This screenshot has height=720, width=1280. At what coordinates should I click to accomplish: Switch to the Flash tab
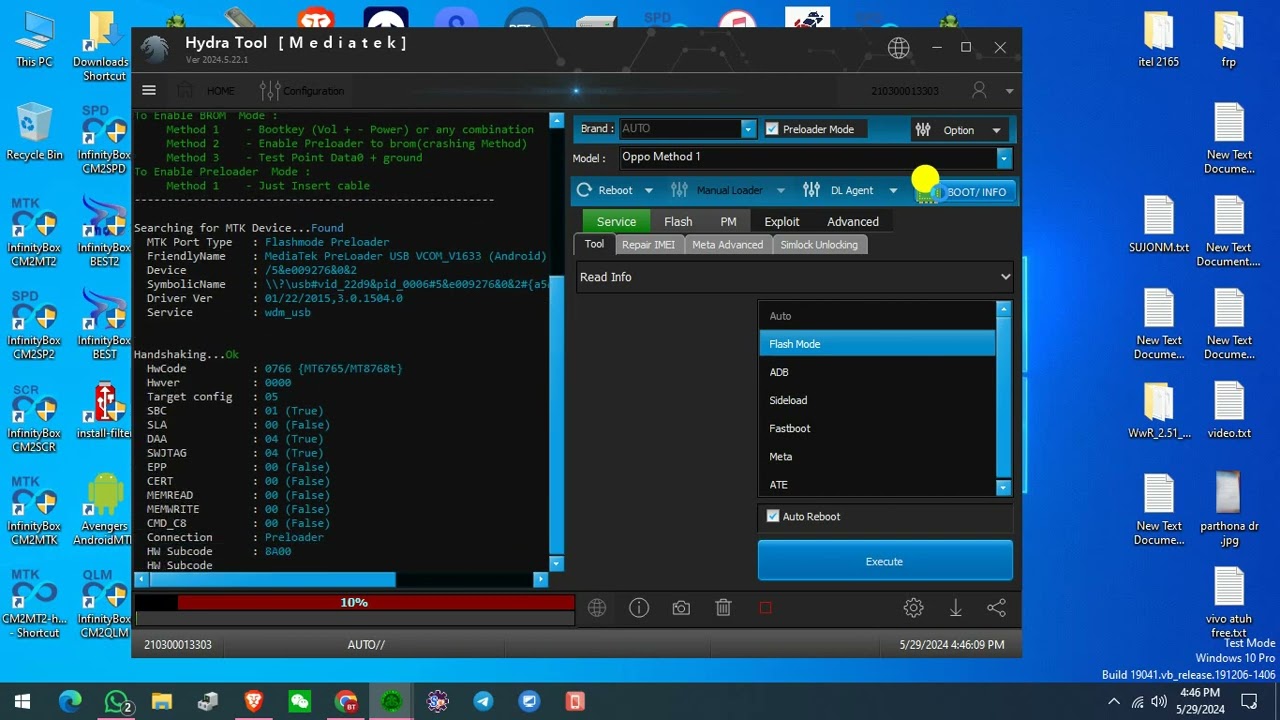tap(678, 222)
